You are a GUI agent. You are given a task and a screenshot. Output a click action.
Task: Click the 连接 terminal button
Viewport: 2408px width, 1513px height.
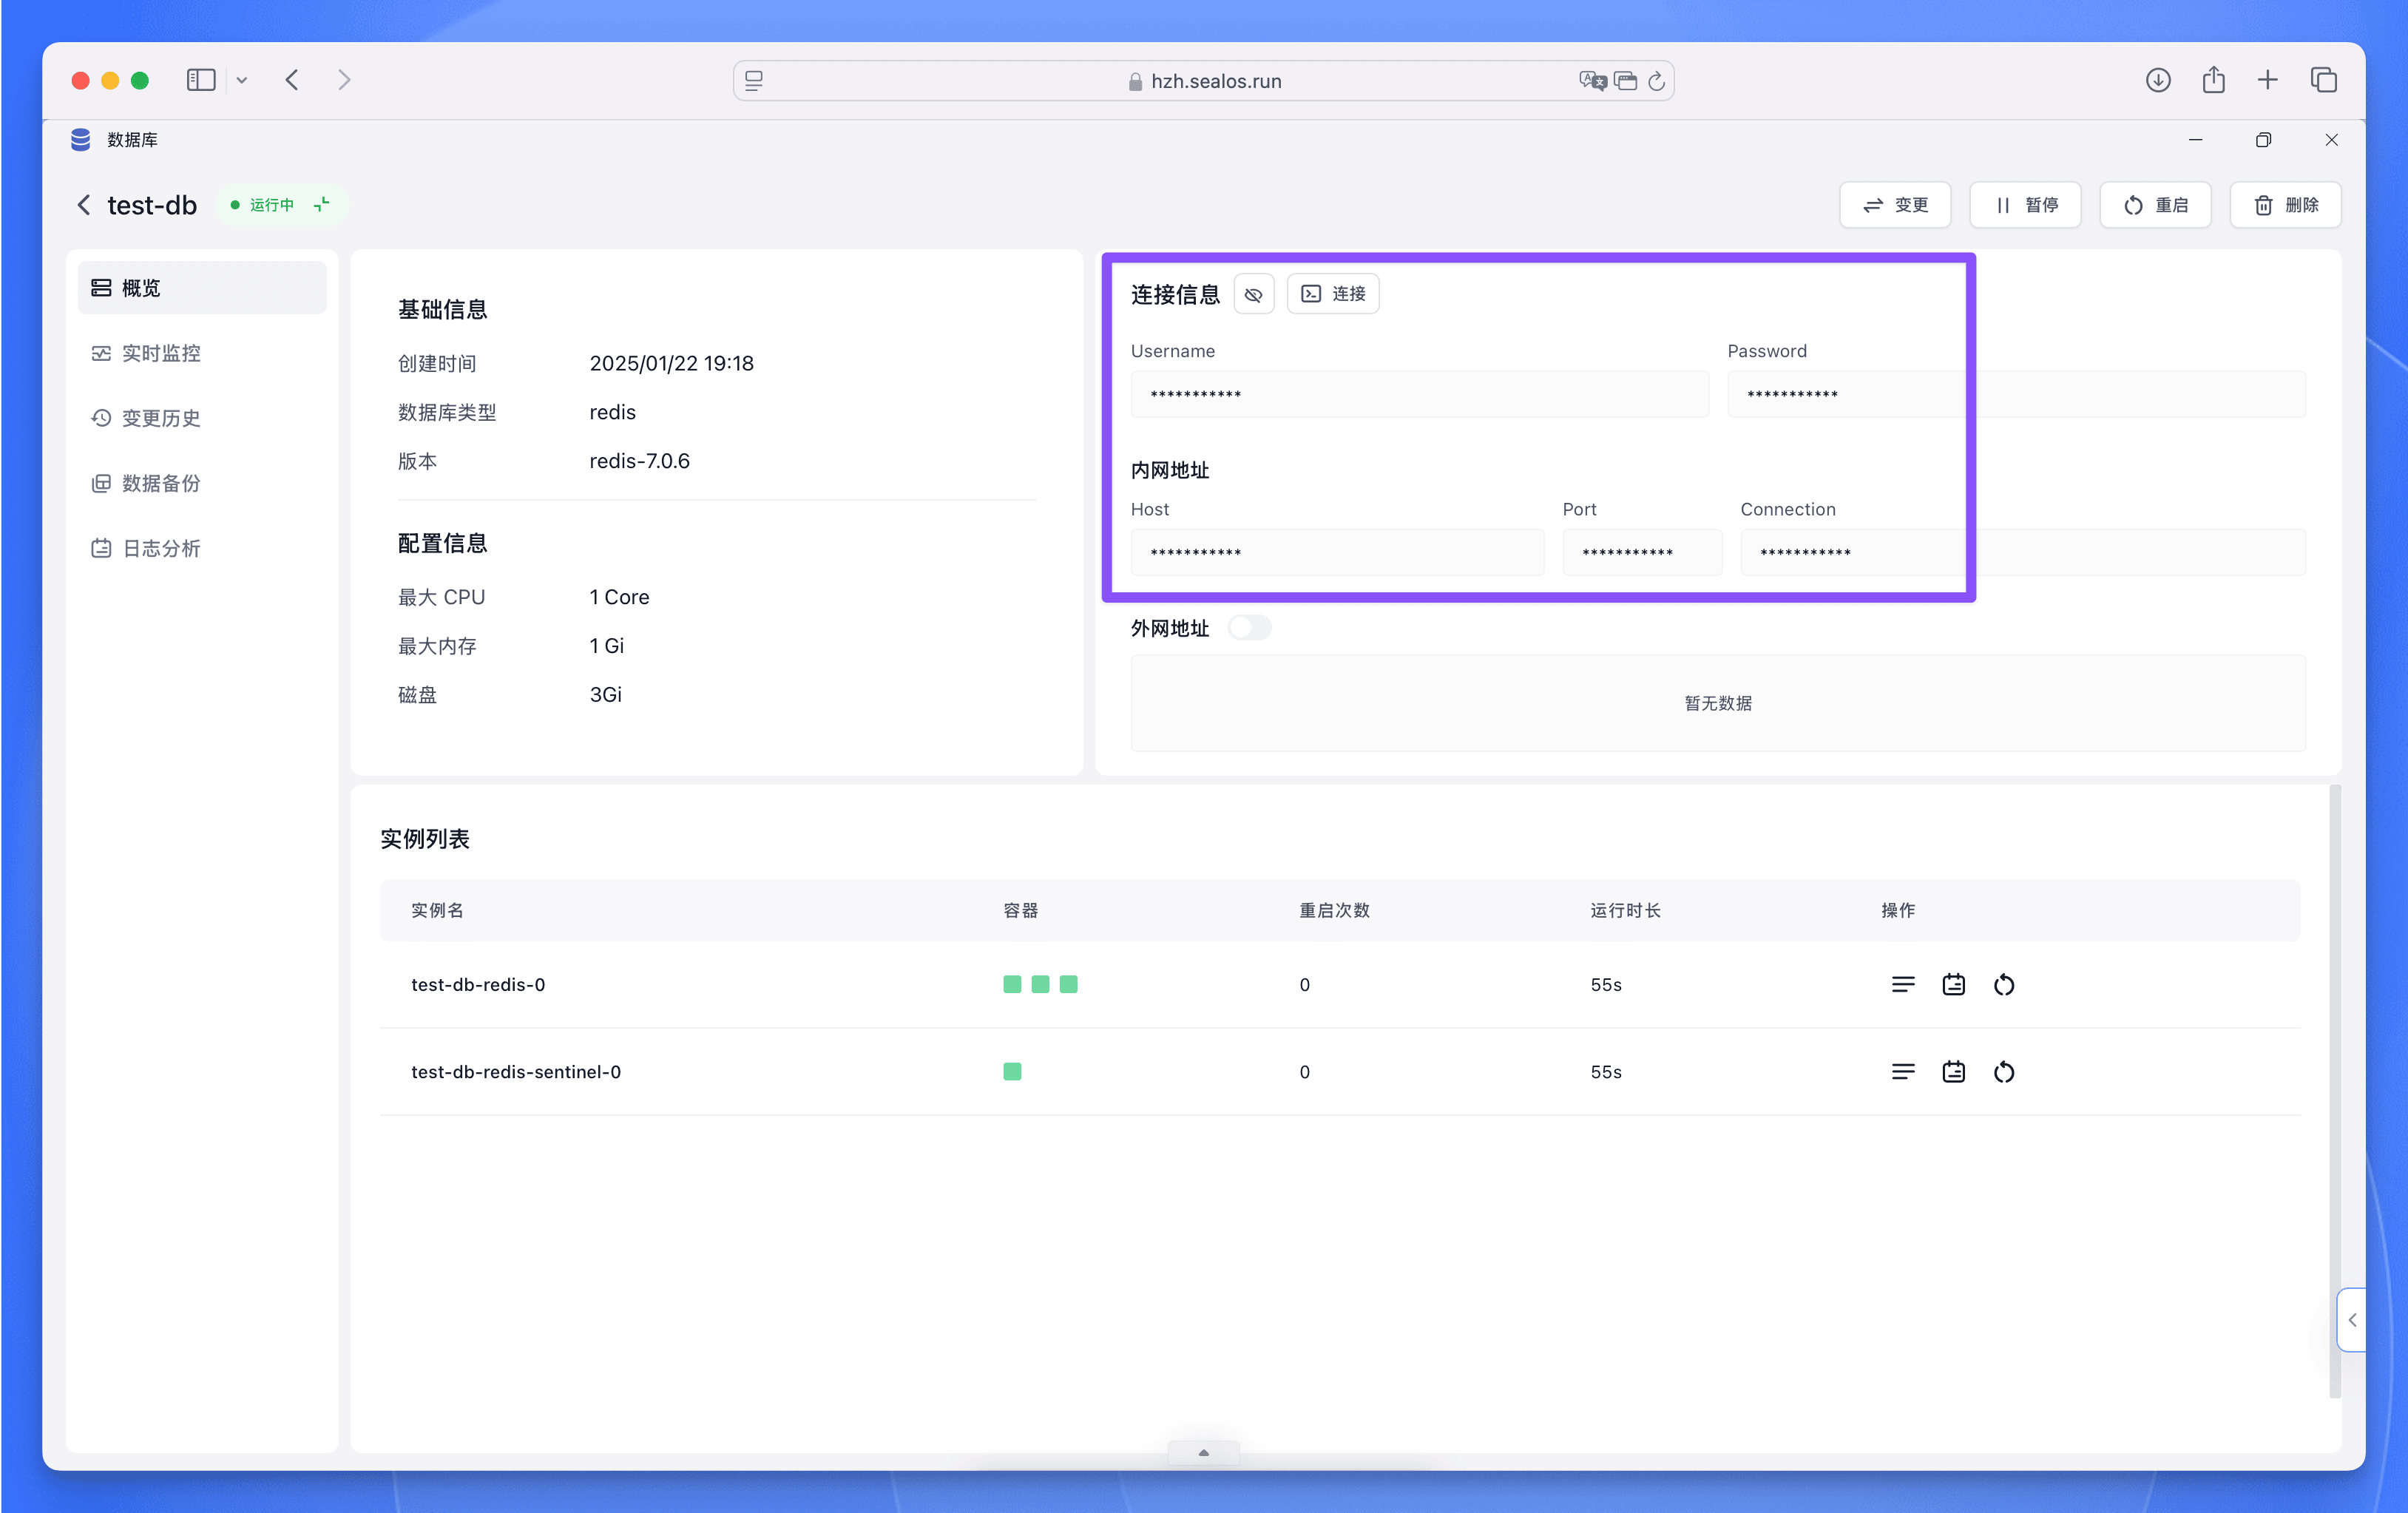[1333, 294]
